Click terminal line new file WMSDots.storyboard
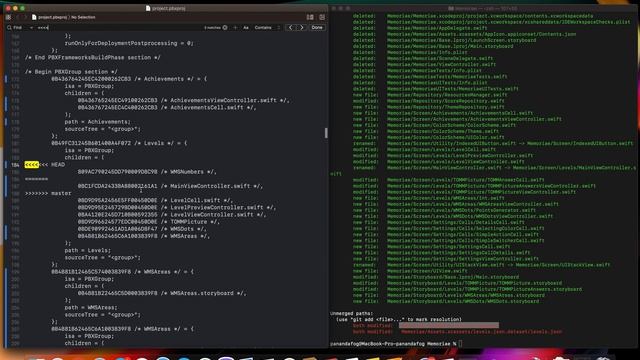Image resolution: width=640 pixels, height=360 pixels. pos(446,301)
